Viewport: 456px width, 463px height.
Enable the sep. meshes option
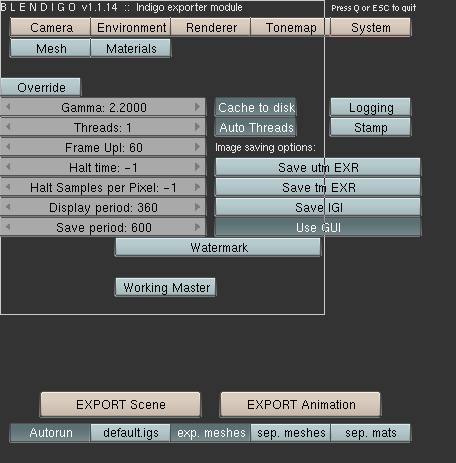point(291,433)
